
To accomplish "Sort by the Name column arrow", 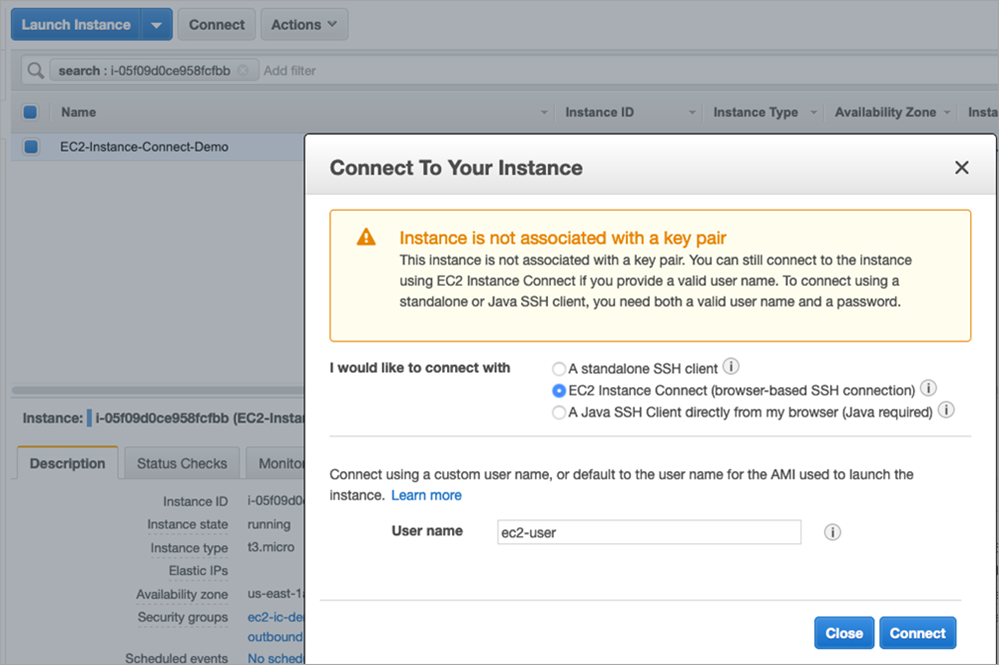I will tap(544, 113).
